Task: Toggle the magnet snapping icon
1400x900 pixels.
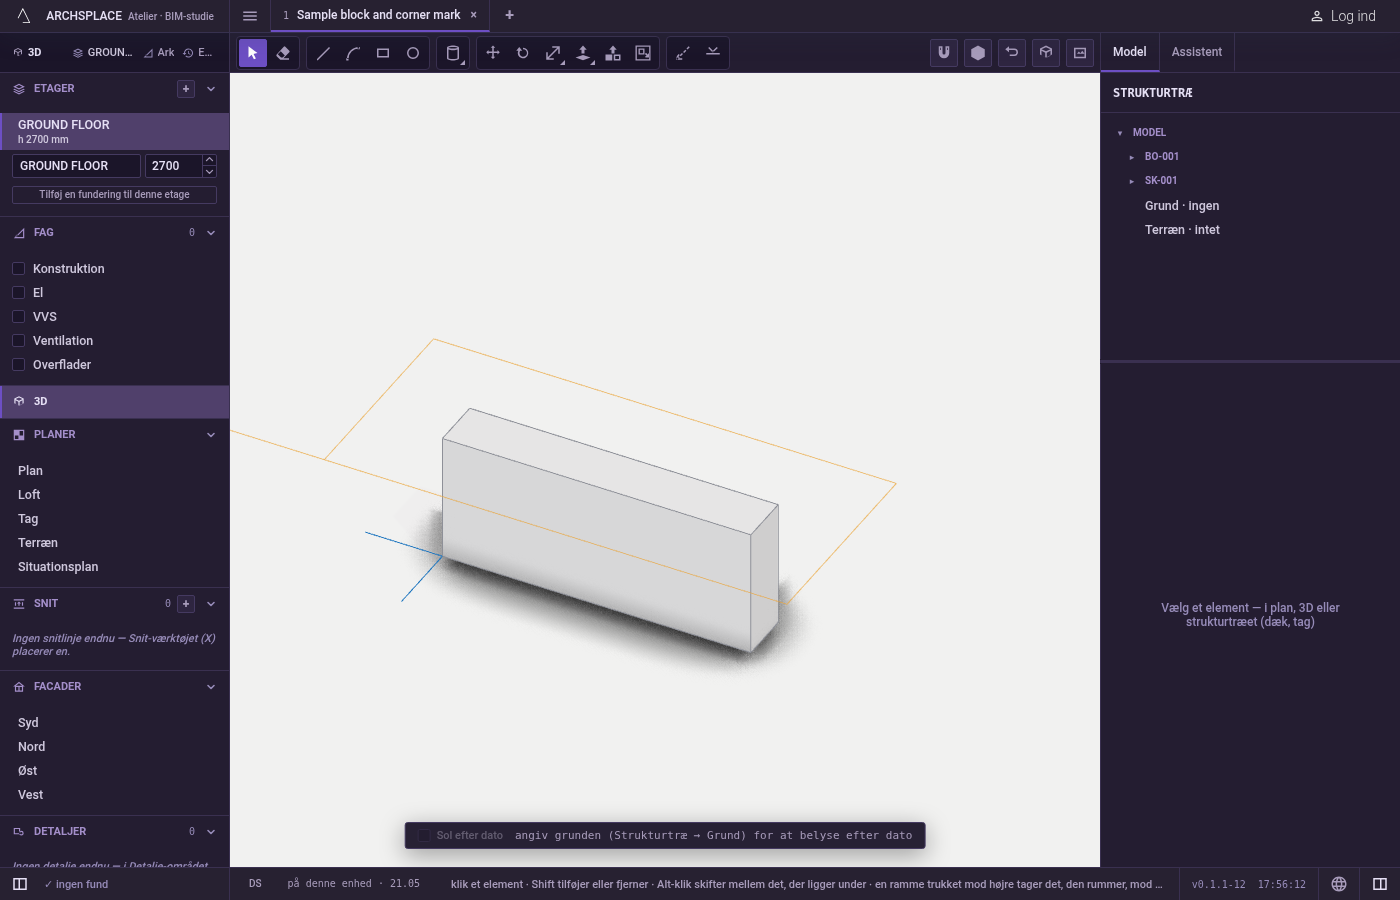Action: pos(944,53)
